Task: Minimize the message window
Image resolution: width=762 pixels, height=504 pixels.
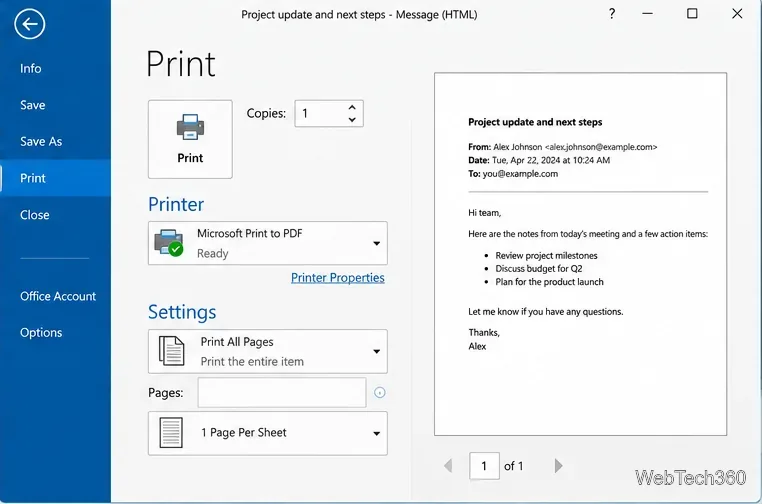Action: pyautogui.click(x=647, y=14)
